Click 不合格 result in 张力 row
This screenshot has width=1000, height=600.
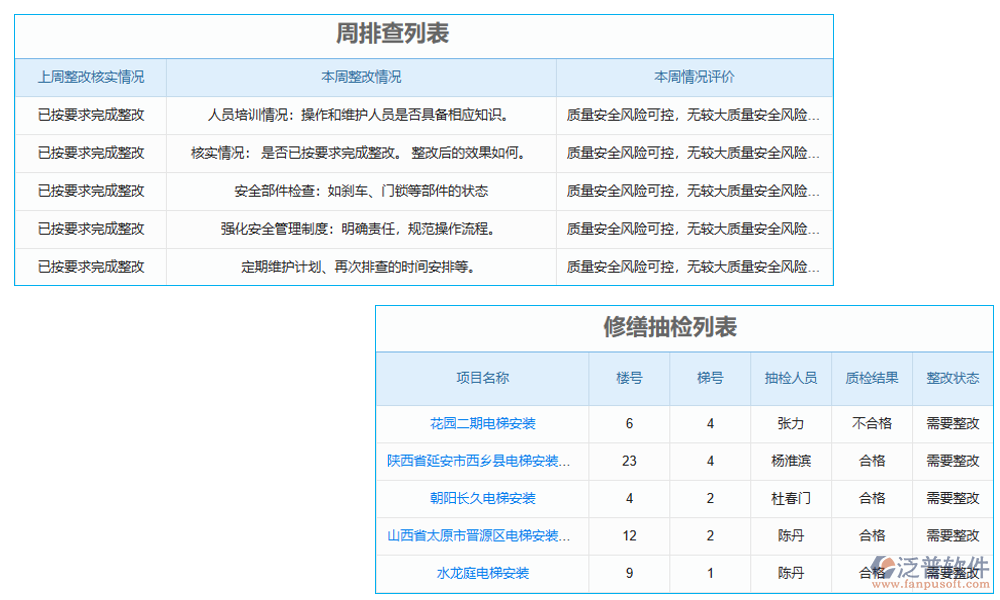[x=871, y=423]
